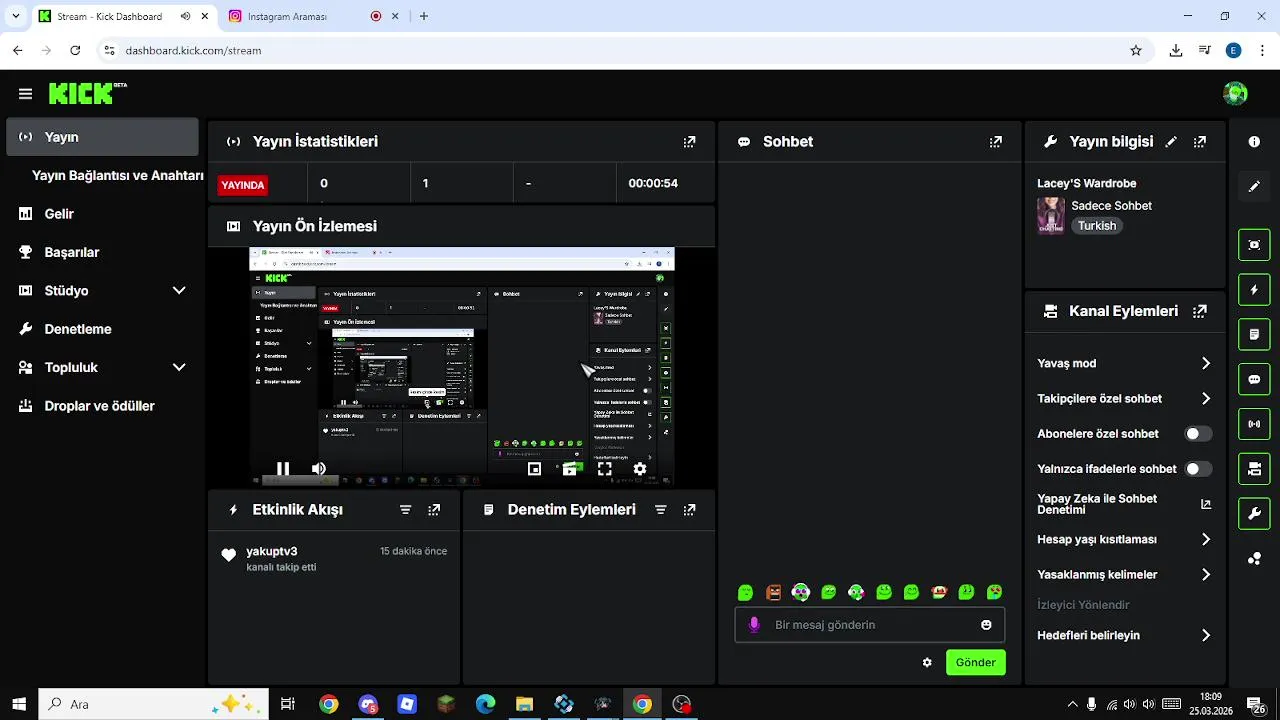Pop out the Kanal Eylemleri panel

tap(1200, 311)
